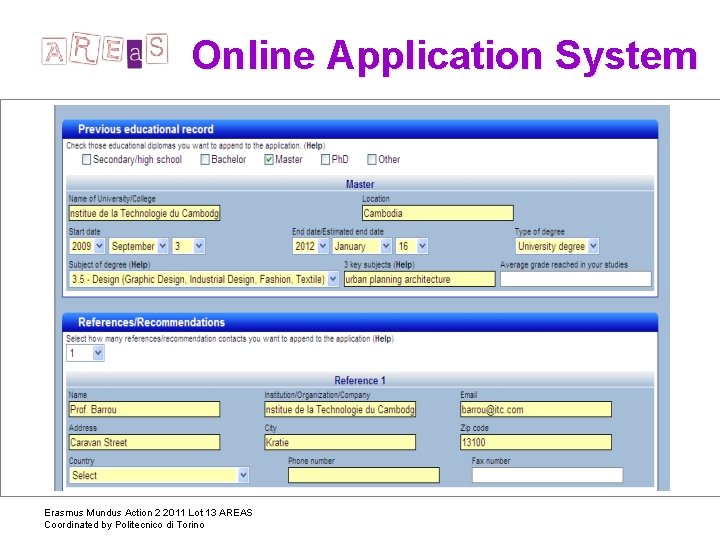Expand the January end month dropdown
This screenshot has height=540, width=720.
362,246
